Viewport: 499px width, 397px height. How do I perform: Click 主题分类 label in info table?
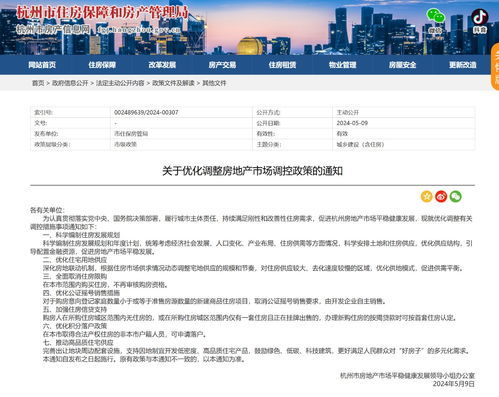[x=268, y=144]
